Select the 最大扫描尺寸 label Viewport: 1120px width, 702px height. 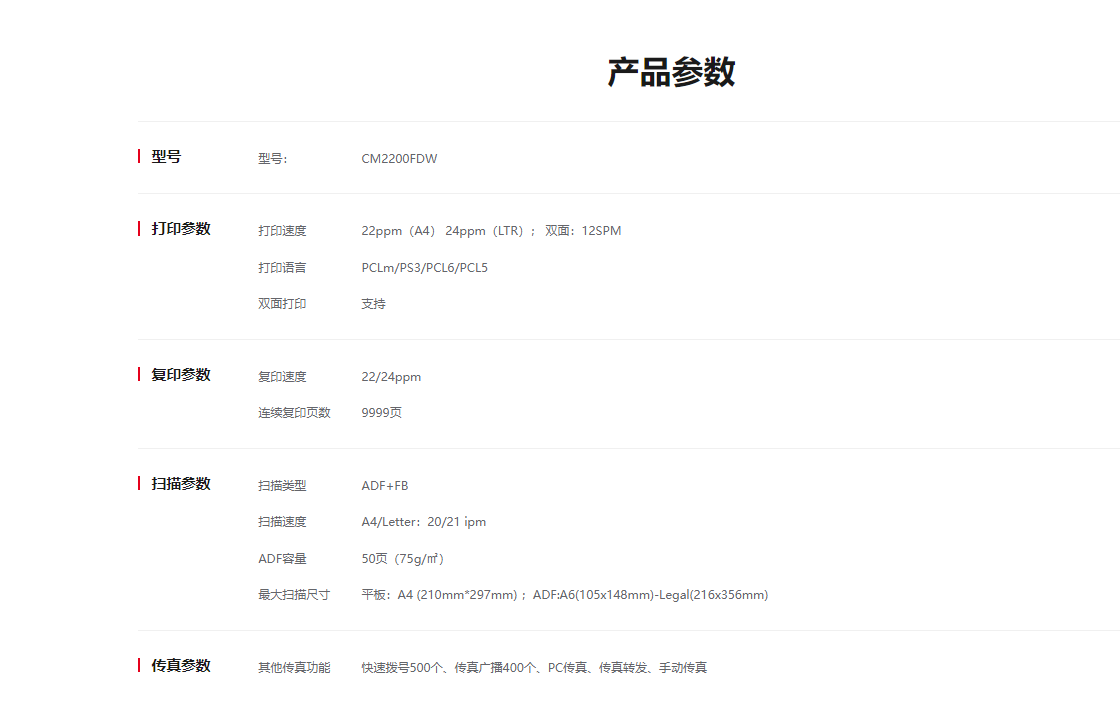pos(294,595)
